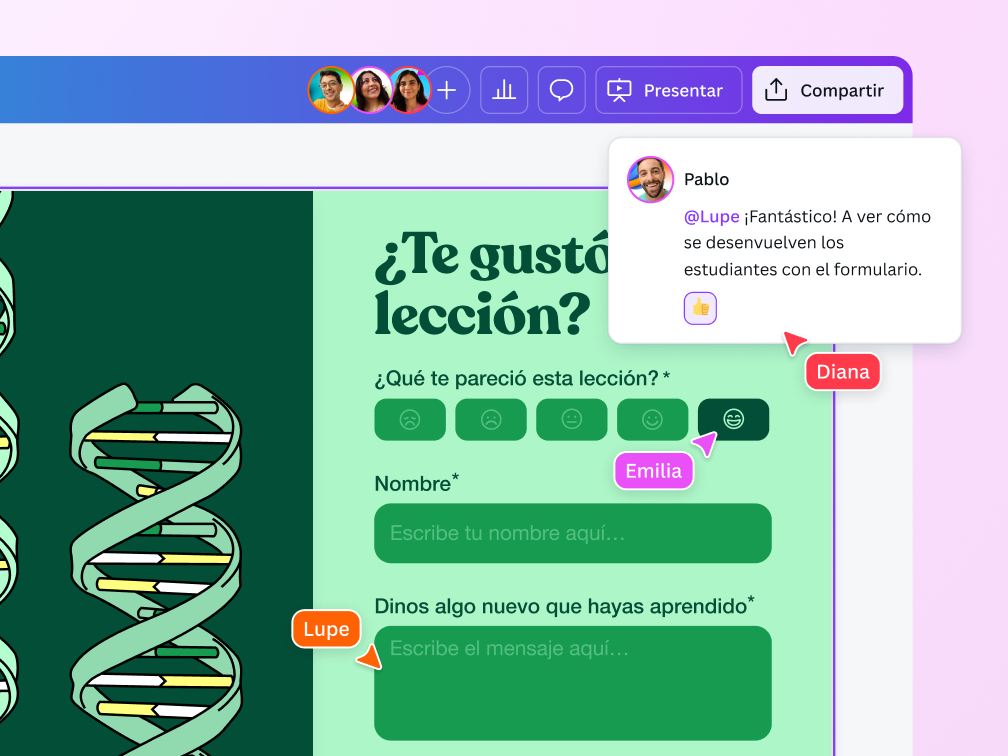Click the Lupe cursor label

pyautogui.click(x=326, y=629)
